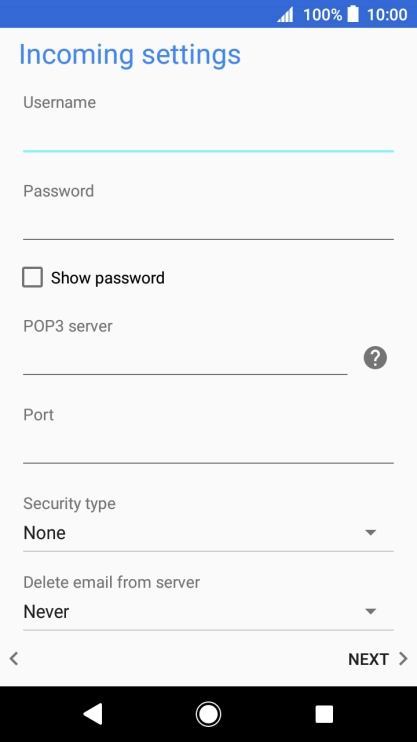Tap the right chevron beside NEXT

[x=403, y=659]
